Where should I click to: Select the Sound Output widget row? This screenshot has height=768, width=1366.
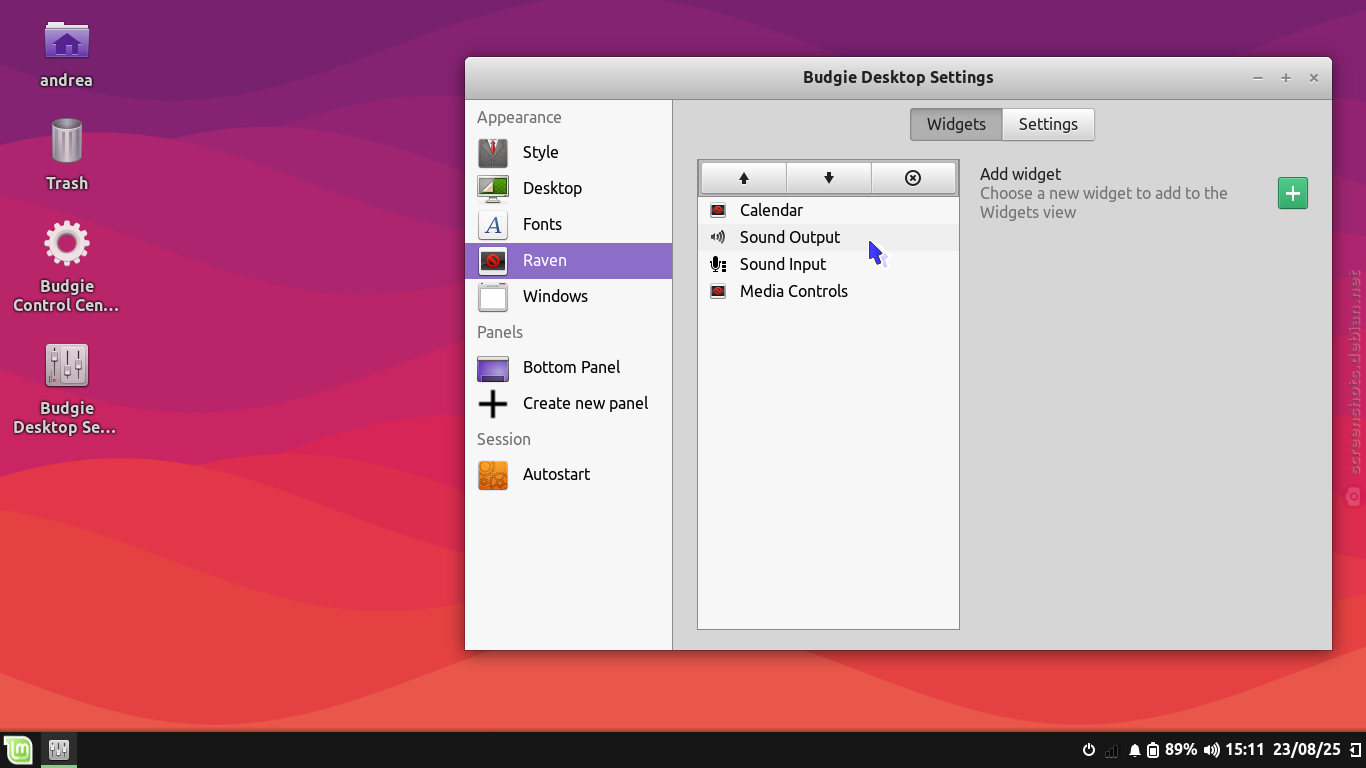click(828, 237)
